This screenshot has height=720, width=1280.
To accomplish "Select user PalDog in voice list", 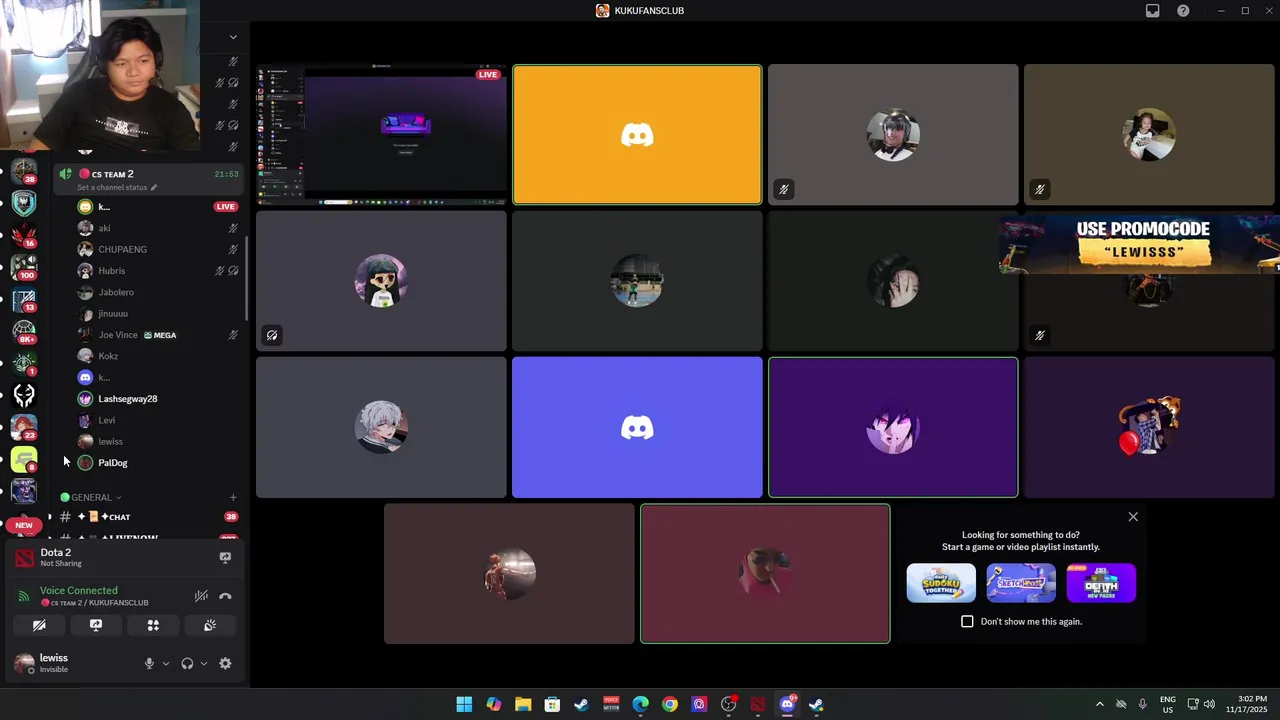I will (x=158, y=463).
